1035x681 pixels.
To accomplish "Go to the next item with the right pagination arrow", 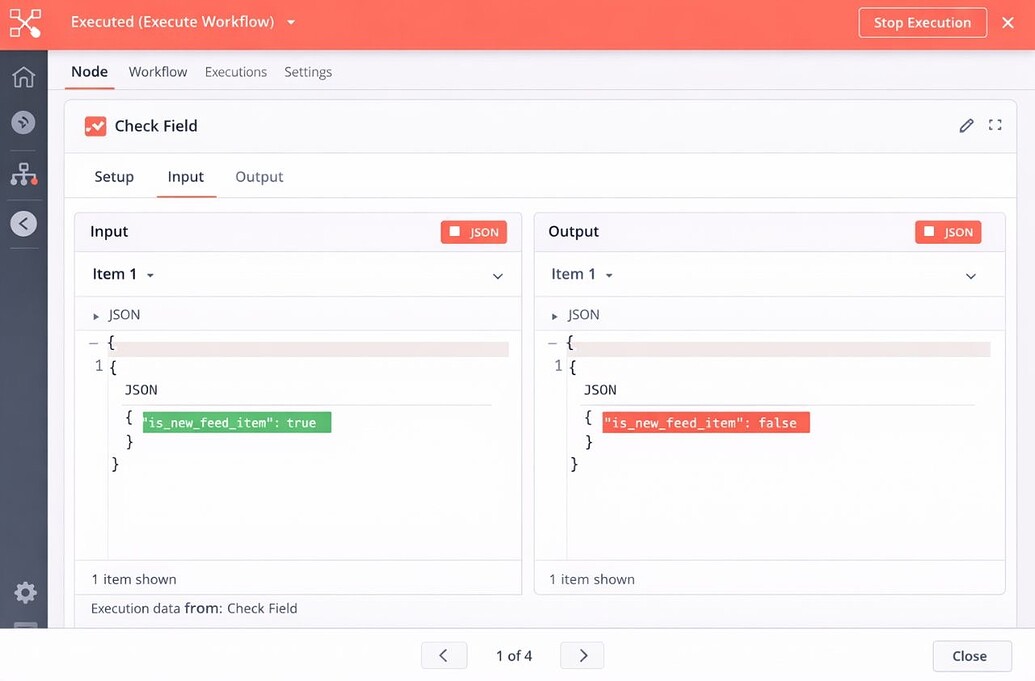I will [x=582, y=655].
